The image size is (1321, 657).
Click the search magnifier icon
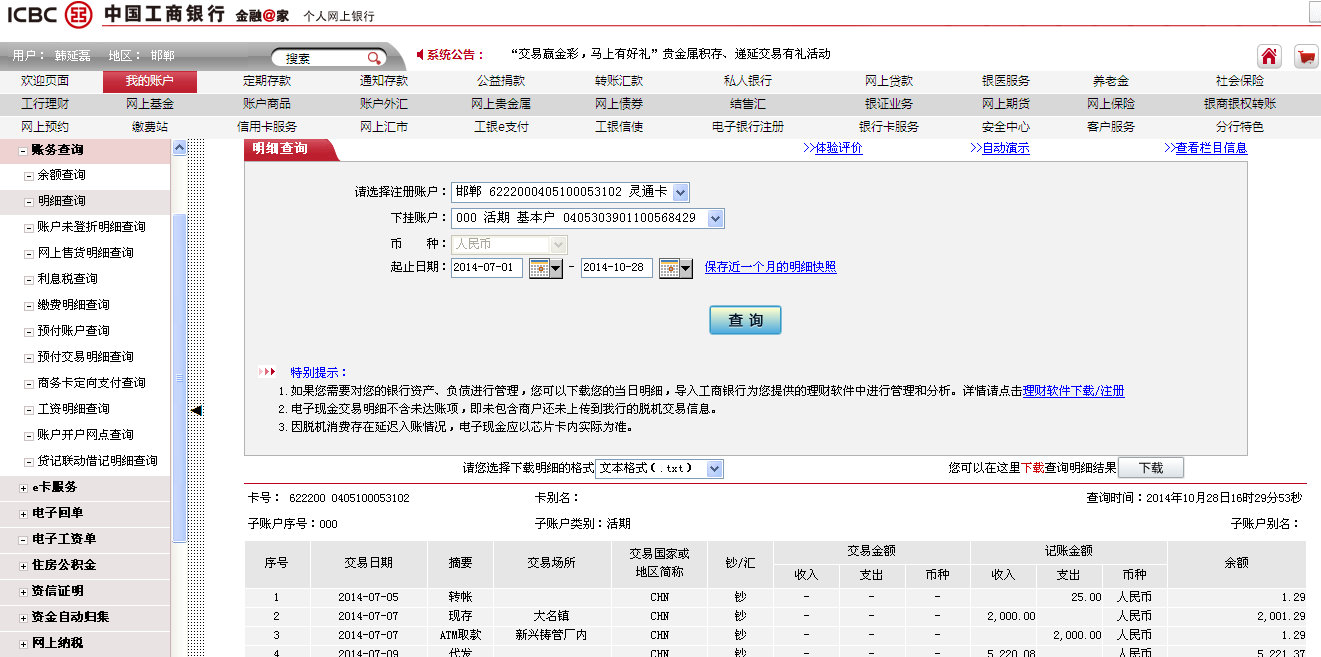click(374, 58)
